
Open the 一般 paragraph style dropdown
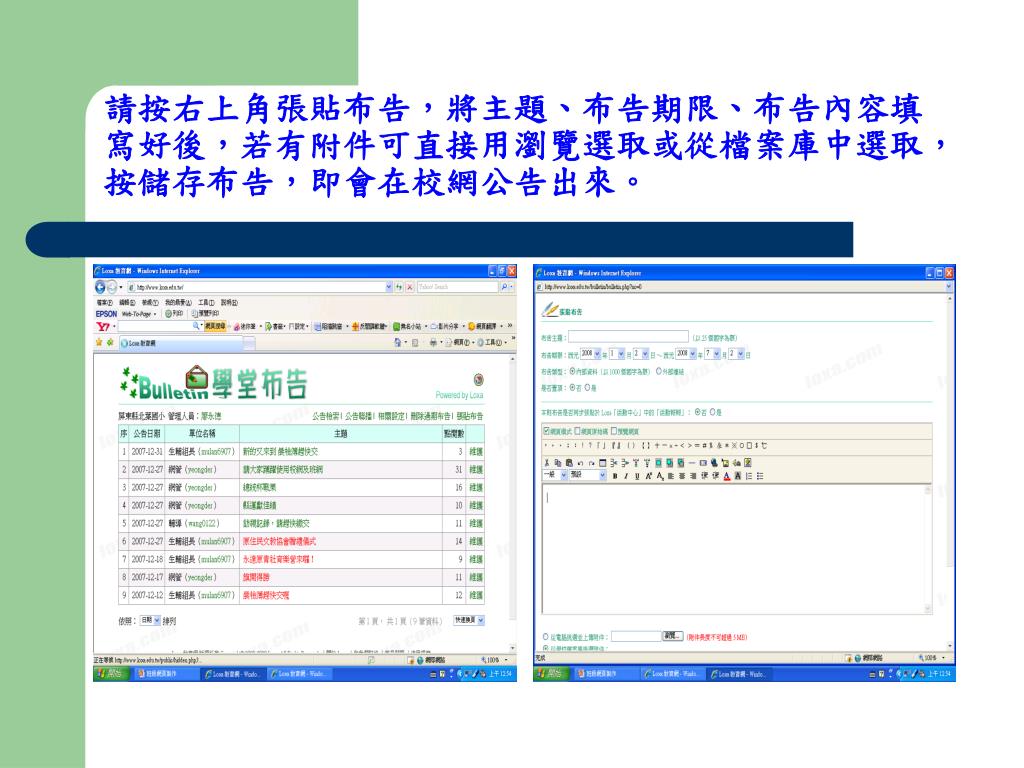coord(555,476)
